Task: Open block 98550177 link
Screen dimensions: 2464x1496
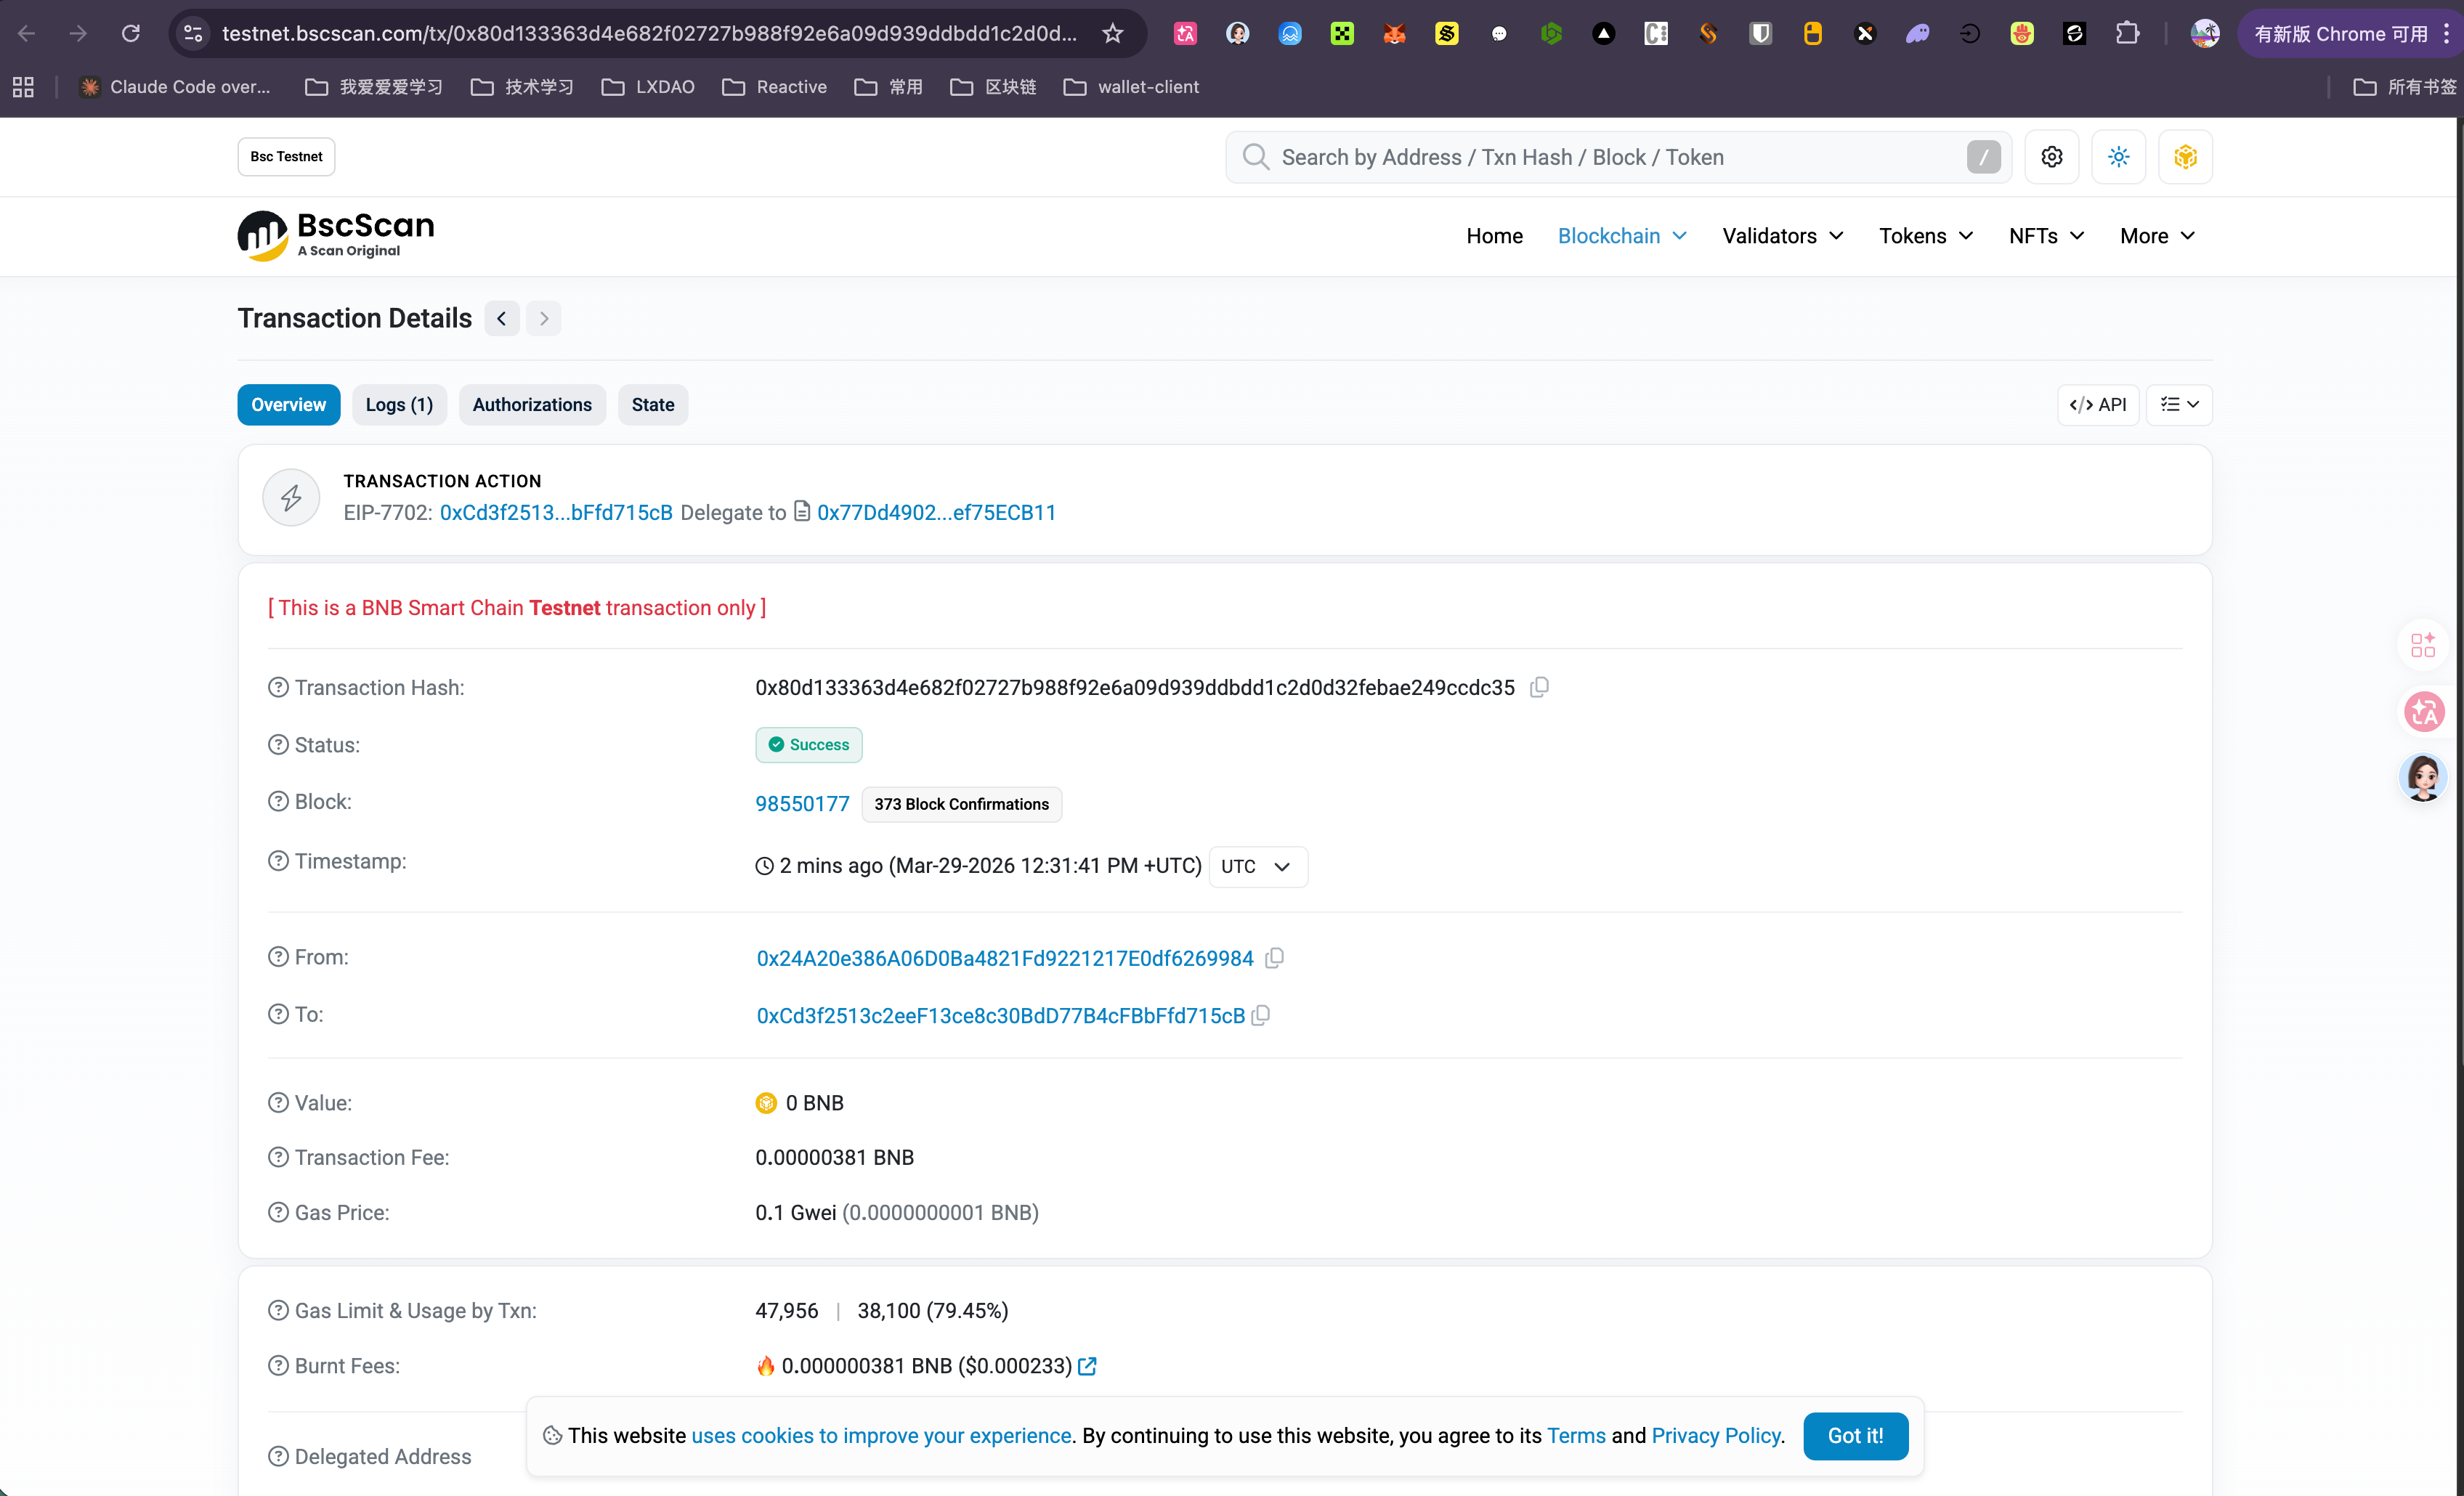Action: pyautogui.click(x=802, y=804)
